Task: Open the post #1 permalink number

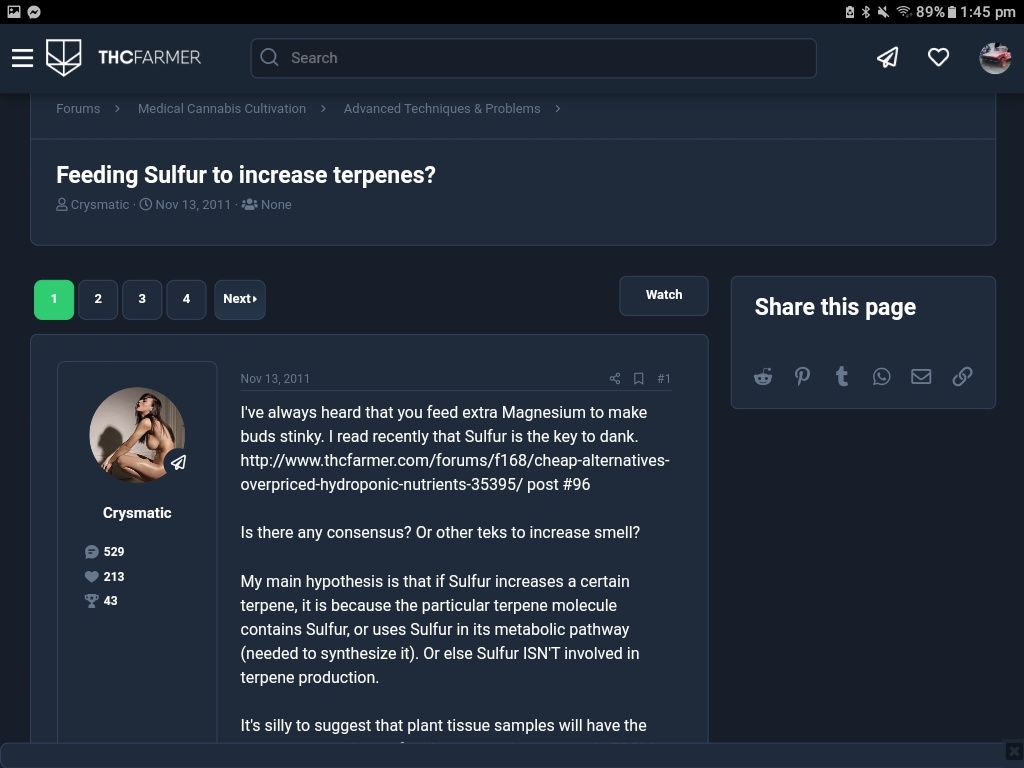Action: 664,379
